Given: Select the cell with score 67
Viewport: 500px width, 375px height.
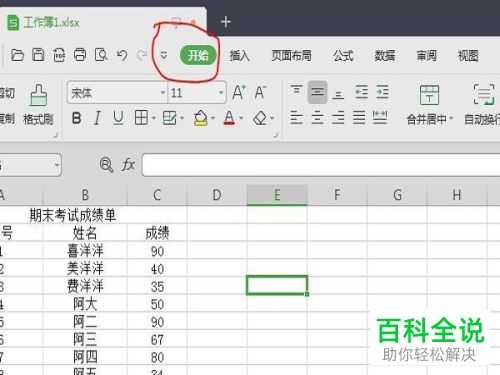Looking at the screenshot, I should tap(157, 340).
